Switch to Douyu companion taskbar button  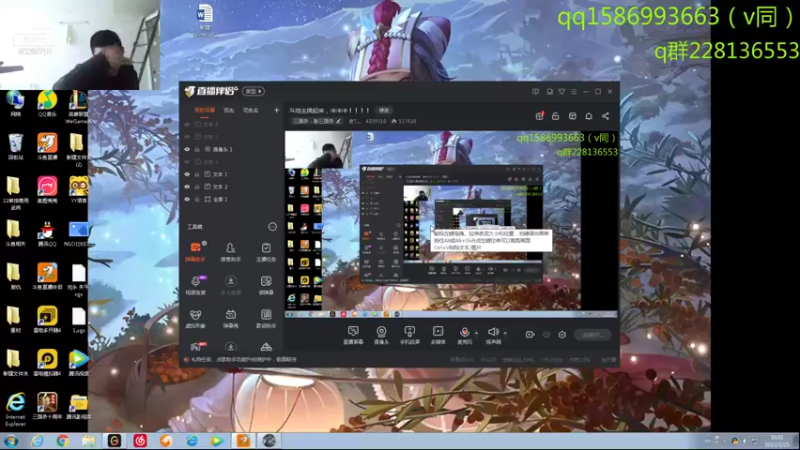tap(243, 441)
